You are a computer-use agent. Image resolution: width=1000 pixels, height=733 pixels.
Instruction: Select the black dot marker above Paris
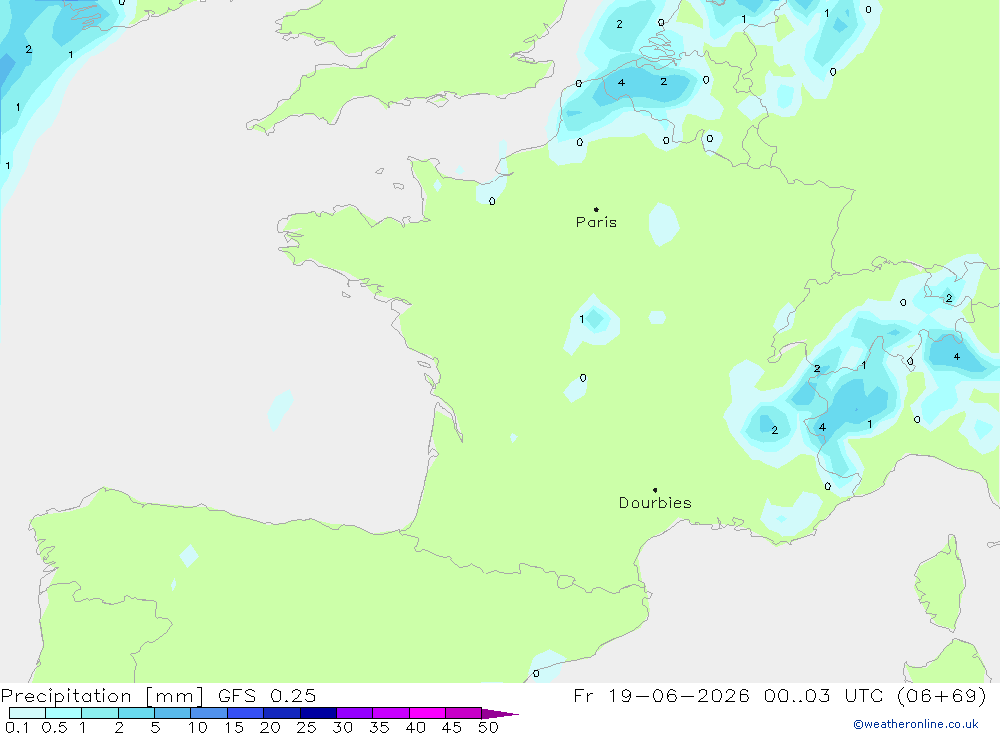point(596,209)
